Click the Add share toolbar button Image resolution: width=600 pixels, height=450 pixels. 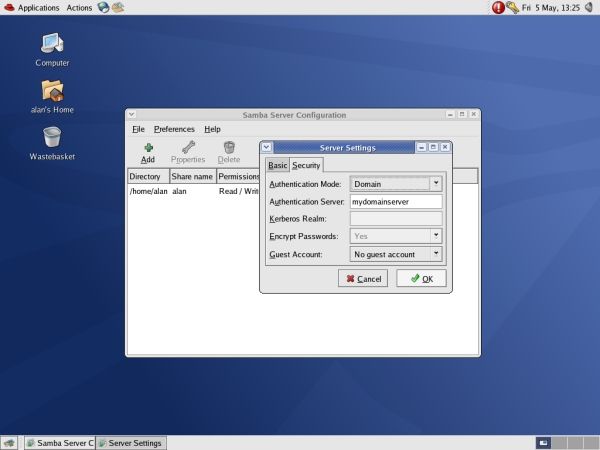pos(148,153)
